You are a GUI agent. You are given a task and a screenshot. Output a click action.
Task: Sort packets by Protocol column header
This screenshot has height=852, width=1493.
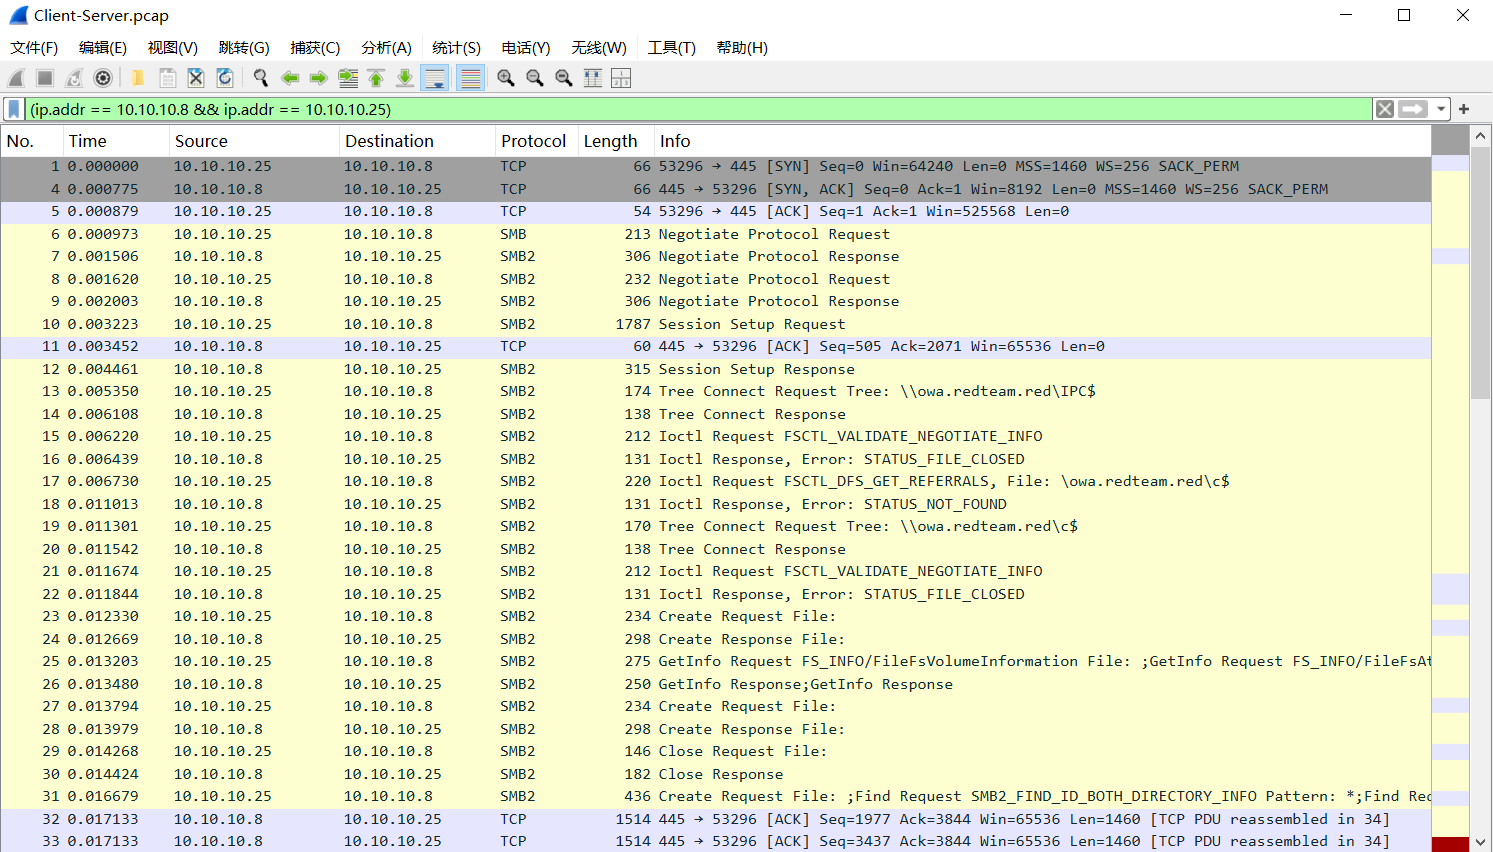click(x=533, y=141)
